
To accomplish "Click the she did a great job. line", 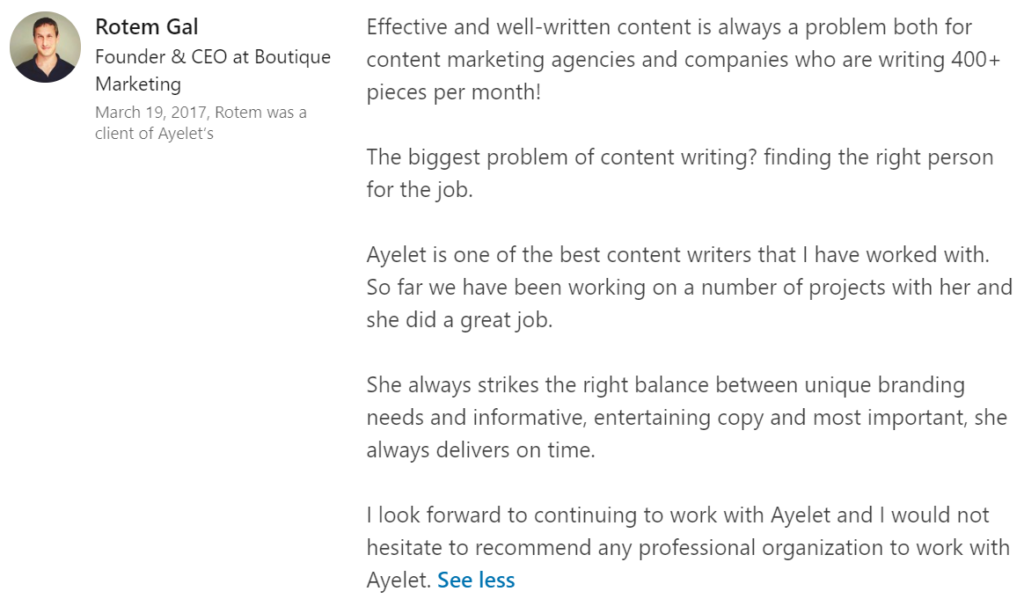I will [x=459, y=320].
